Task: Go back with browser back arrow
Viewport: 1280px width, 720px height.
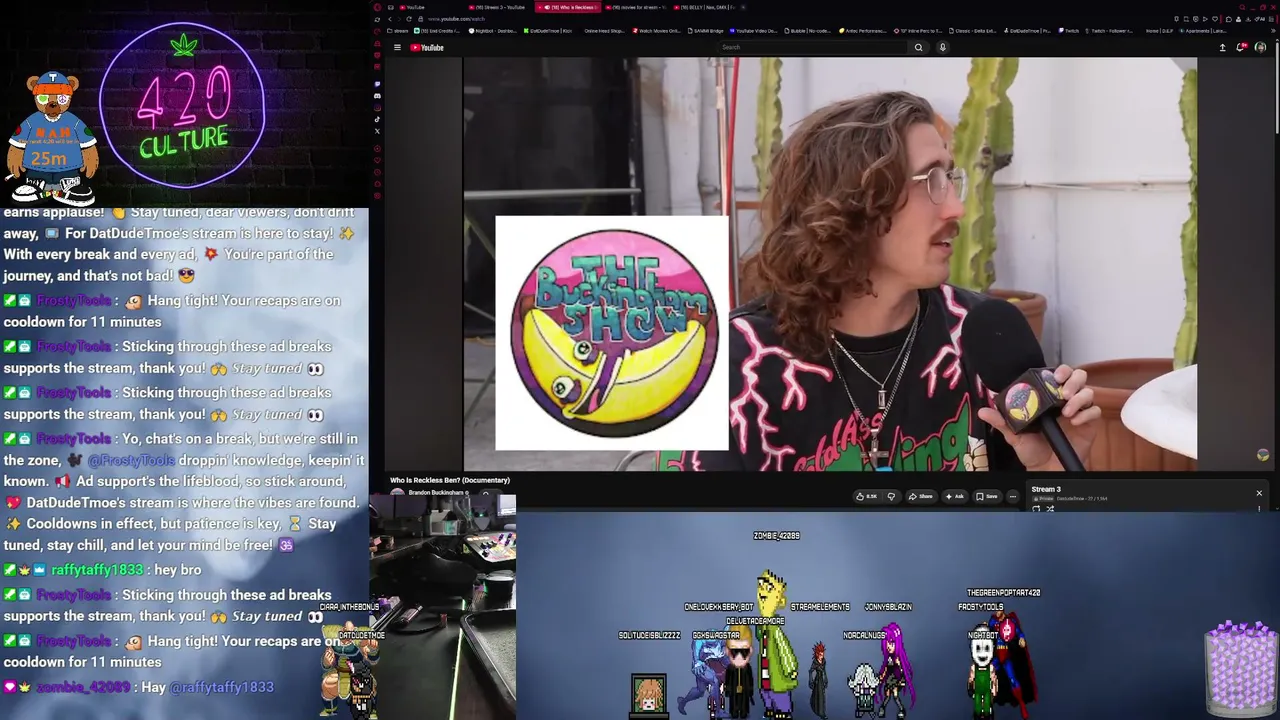Action: tap(390, 19)
